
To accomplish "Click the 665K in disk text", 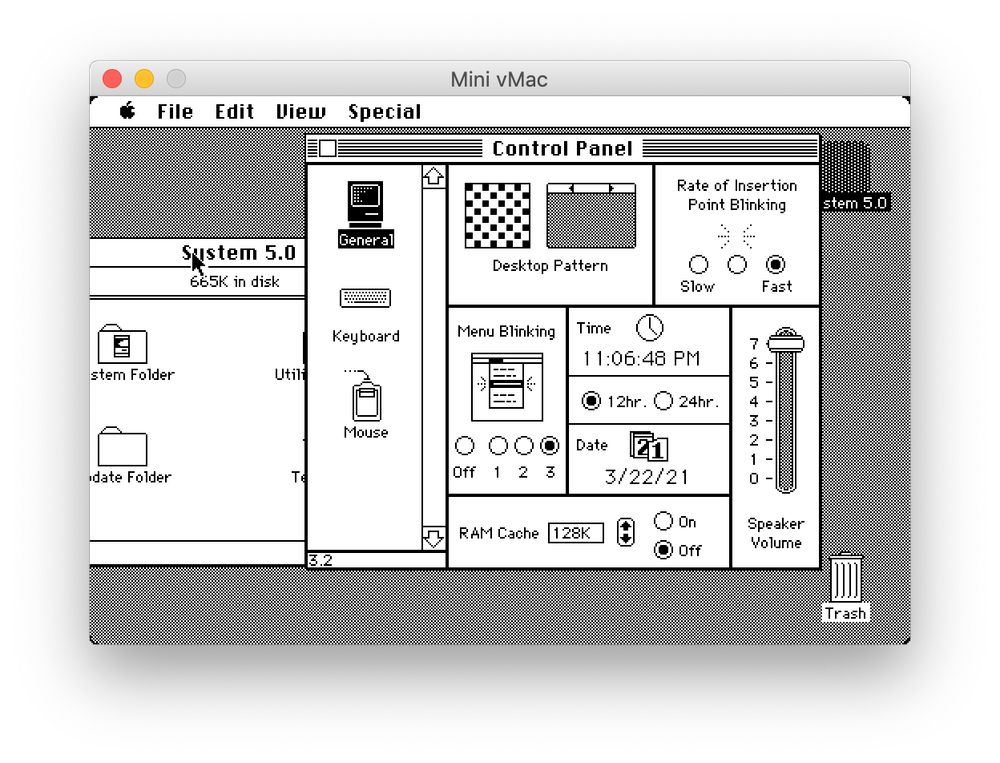I will coord(235,281).
